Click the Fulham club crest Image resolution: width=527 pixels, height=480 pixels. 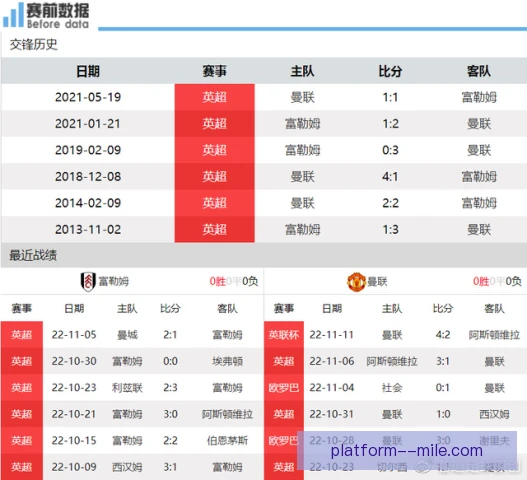click(88, 281)
